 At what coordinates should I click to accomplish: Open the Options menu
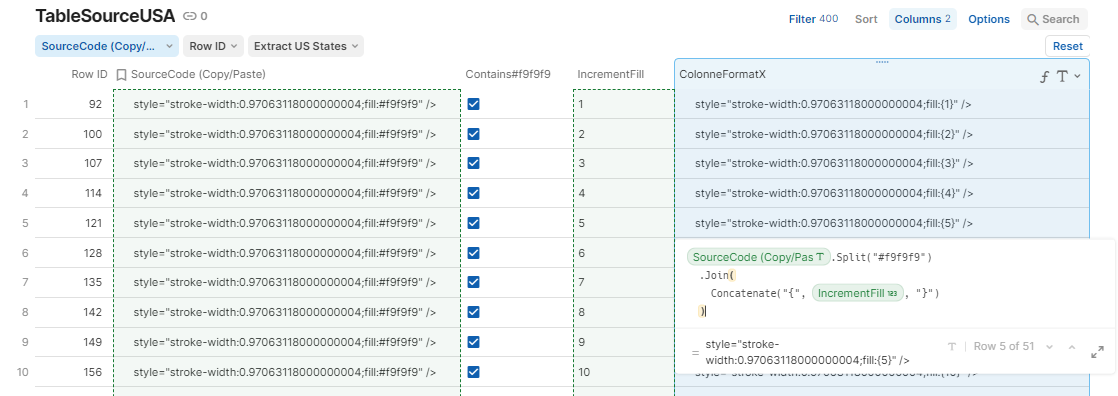click(989, 19)
